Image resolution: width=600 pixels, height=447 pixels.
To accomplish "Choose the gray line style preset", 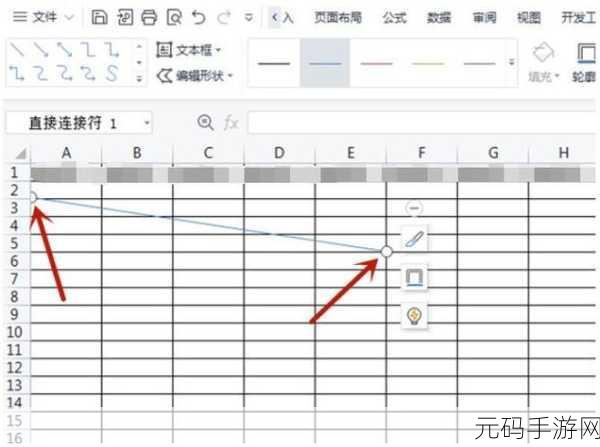I will (x=479, y=63).
